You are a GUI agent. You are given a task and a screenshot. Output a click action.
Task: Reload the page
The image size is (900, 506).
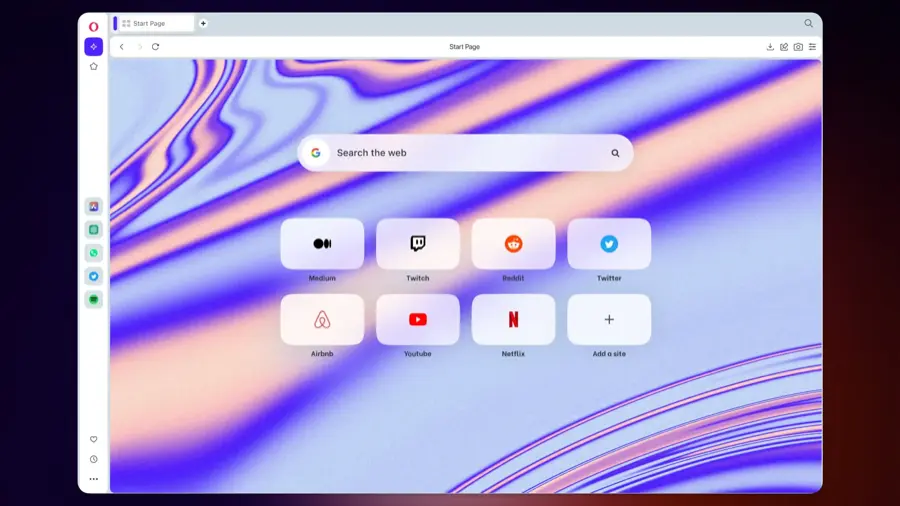coord(156,47)
